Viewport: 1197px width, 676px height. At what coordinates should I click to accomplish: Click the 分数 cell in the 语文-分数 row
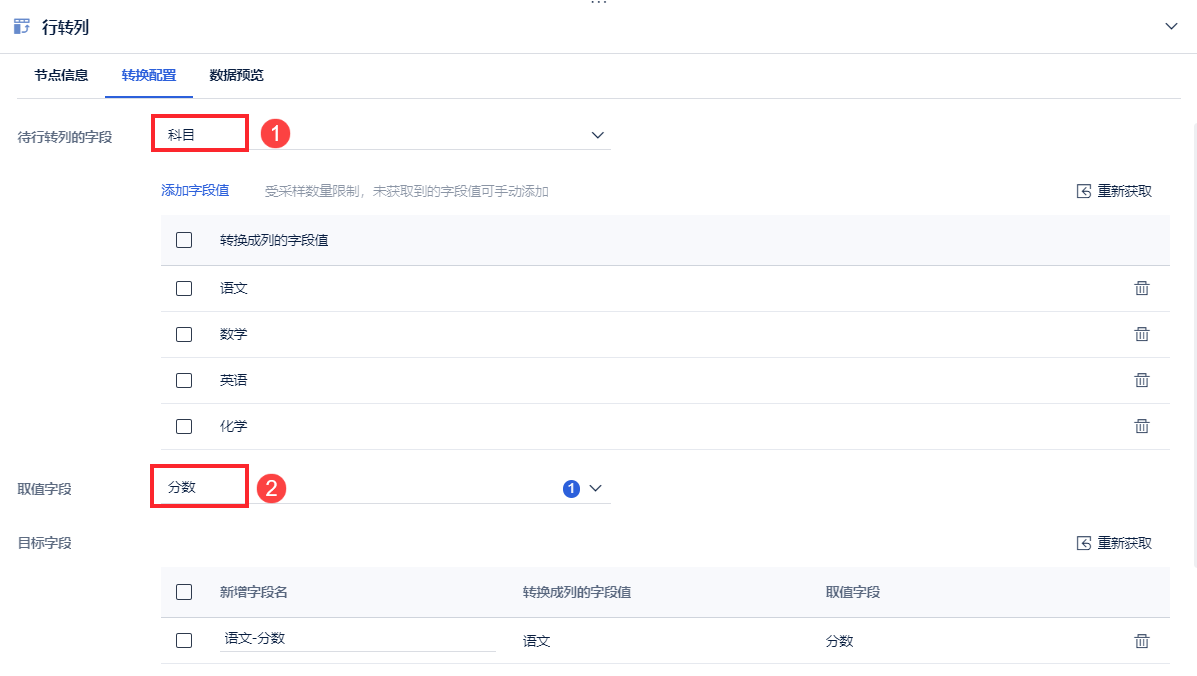(840, 641)
